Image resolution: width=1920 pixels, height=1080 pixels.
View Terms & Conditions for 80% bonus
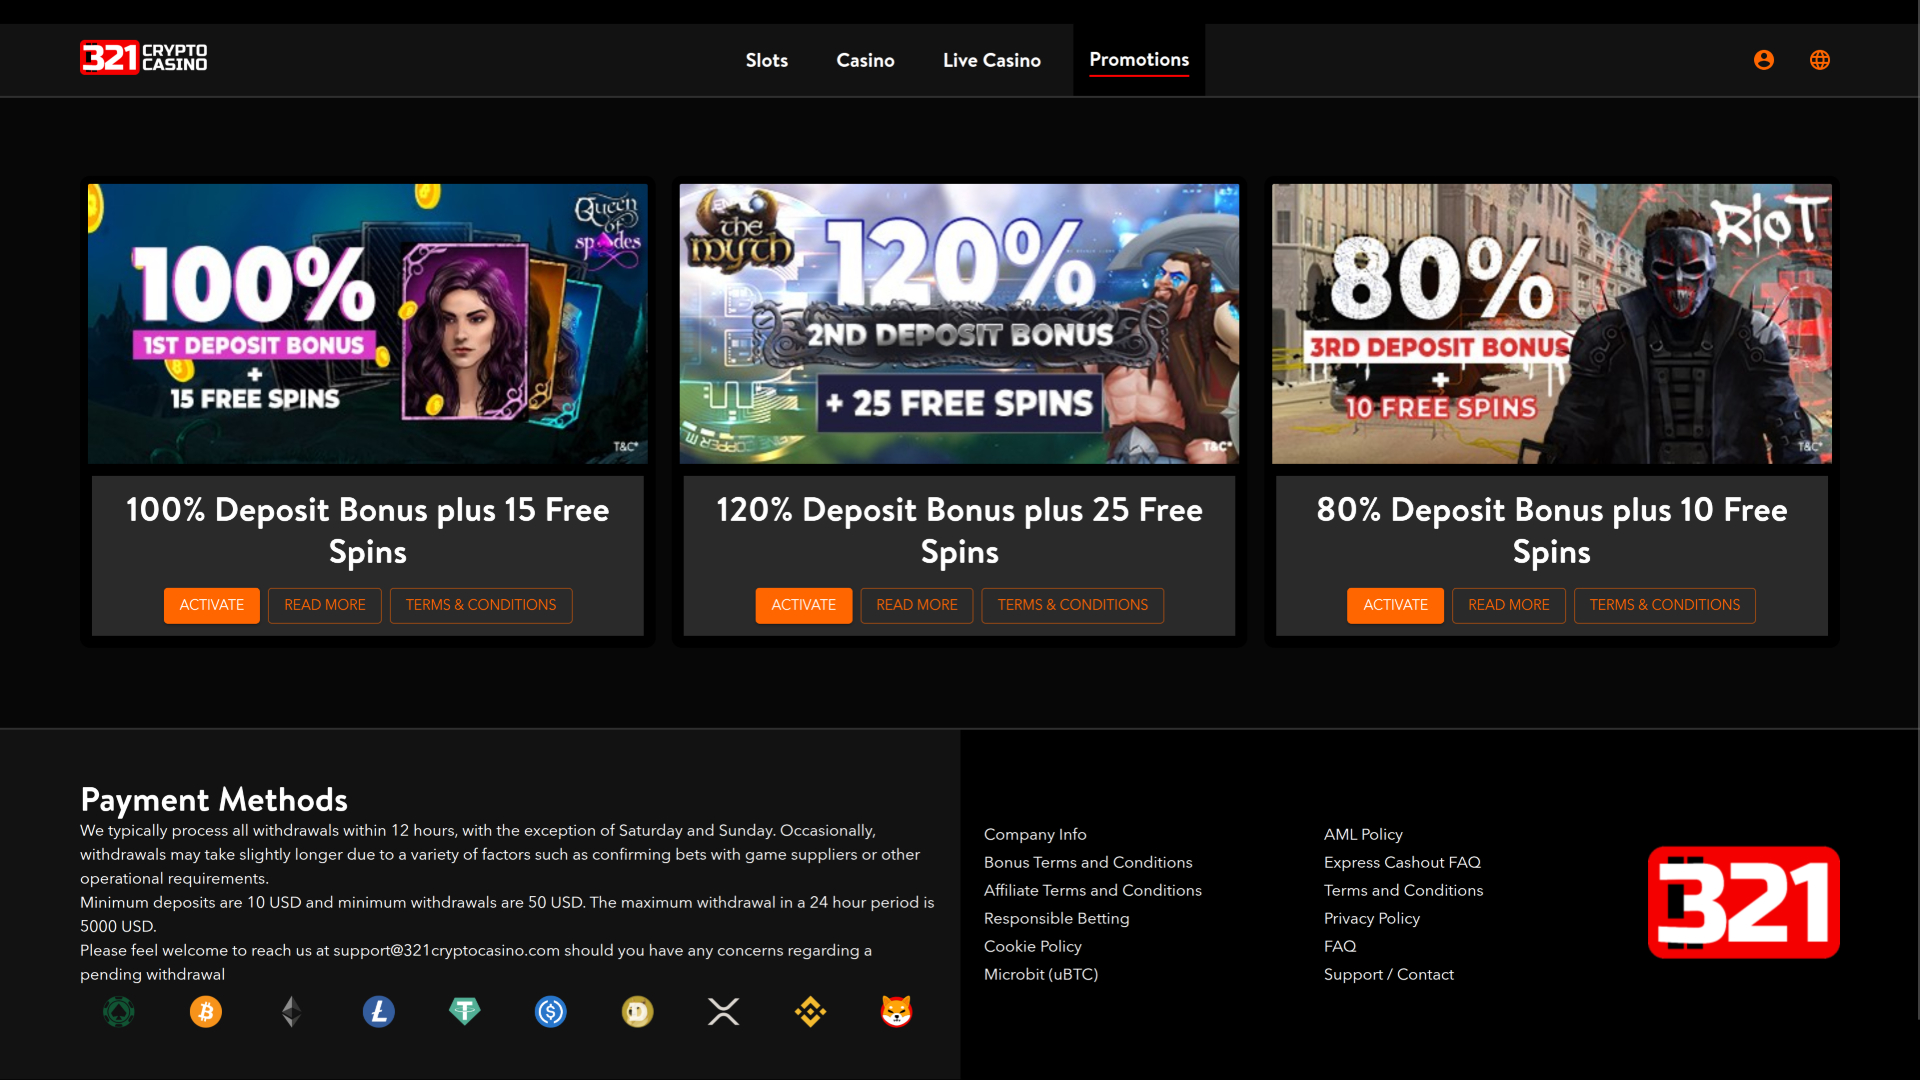click(x=1664, y=605)
